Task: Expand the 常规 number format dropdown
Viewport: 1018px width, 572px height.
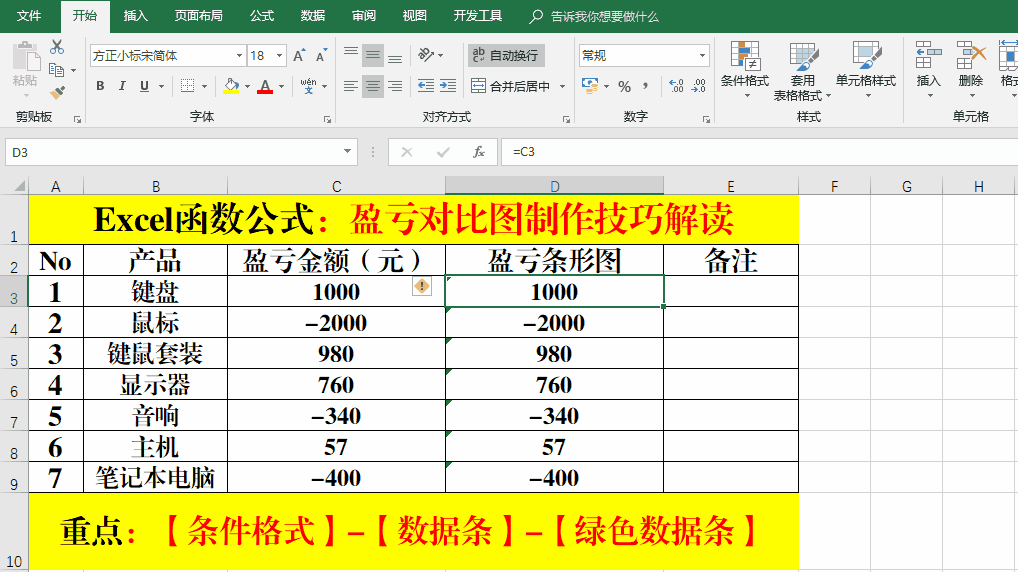Action: point(703,56)
